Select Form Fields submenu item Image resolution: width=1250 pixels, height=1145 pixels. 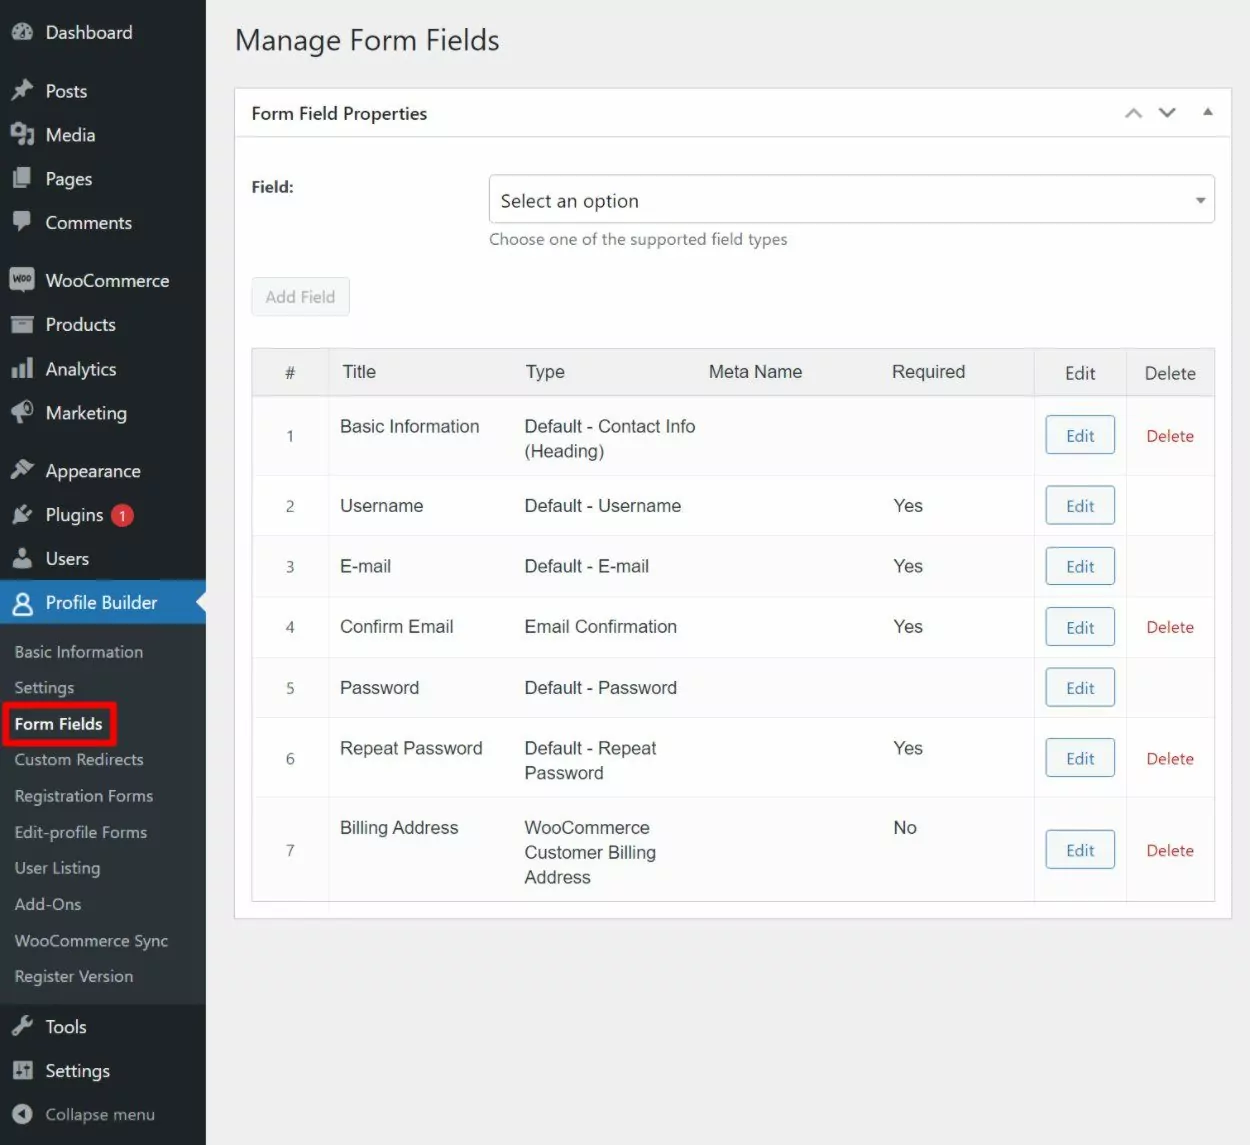pos(59,724)
